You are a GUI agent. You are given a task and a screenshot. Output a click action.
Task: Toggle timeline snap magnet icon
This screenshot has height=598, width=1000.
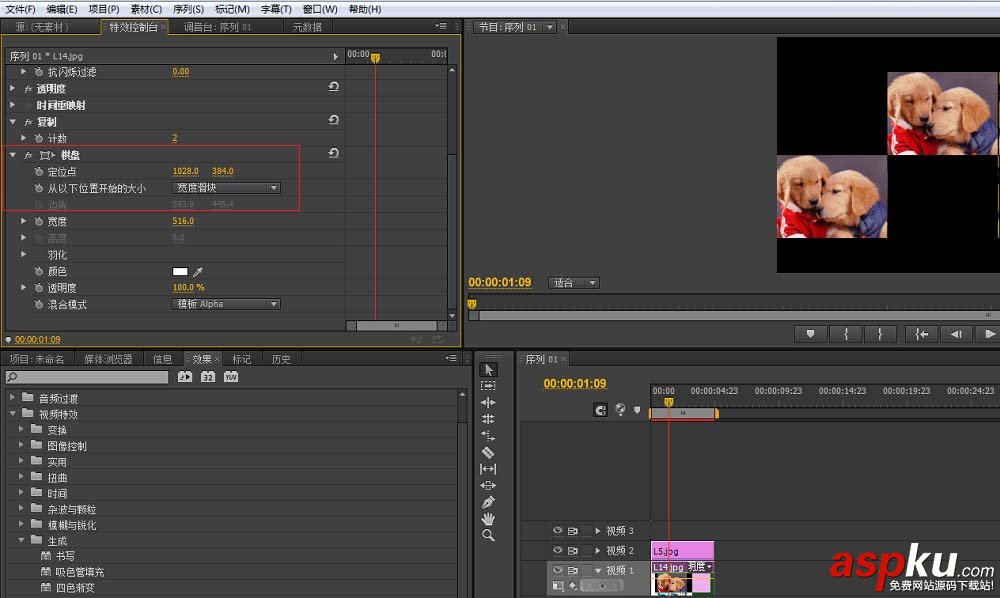(x=600, y=410)
